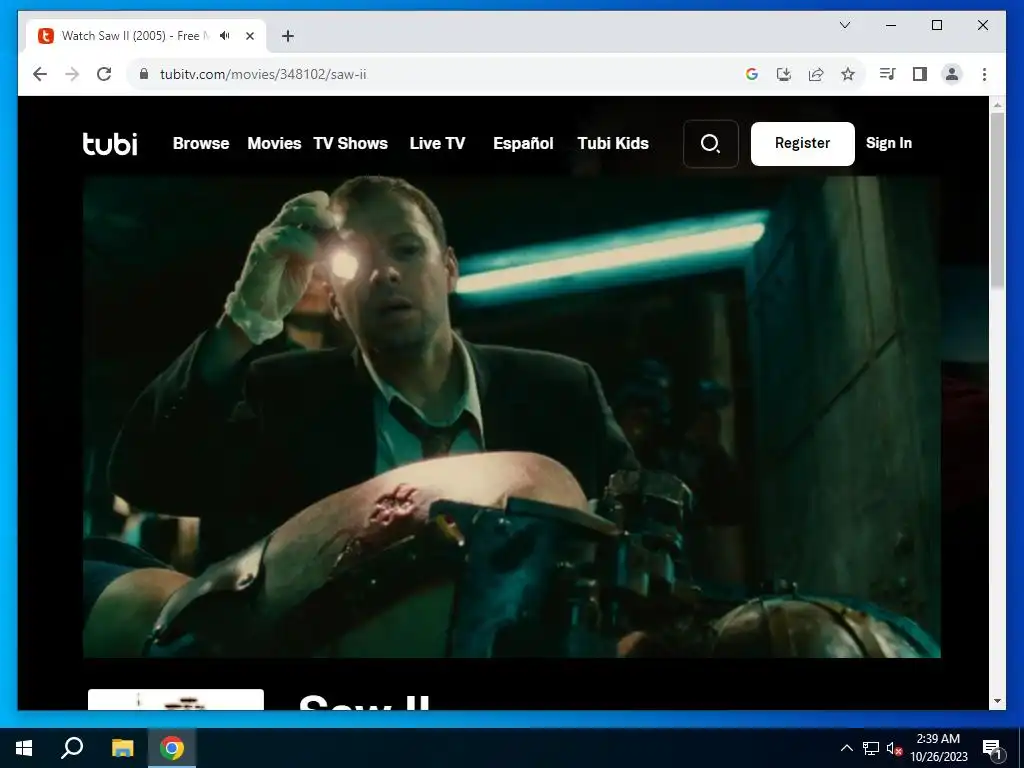Image resolution: width=1024 pixels, height=768 pixels.
Task: Click the network icon in system tray
Action: pyautogui.click(x=871, y=748)
